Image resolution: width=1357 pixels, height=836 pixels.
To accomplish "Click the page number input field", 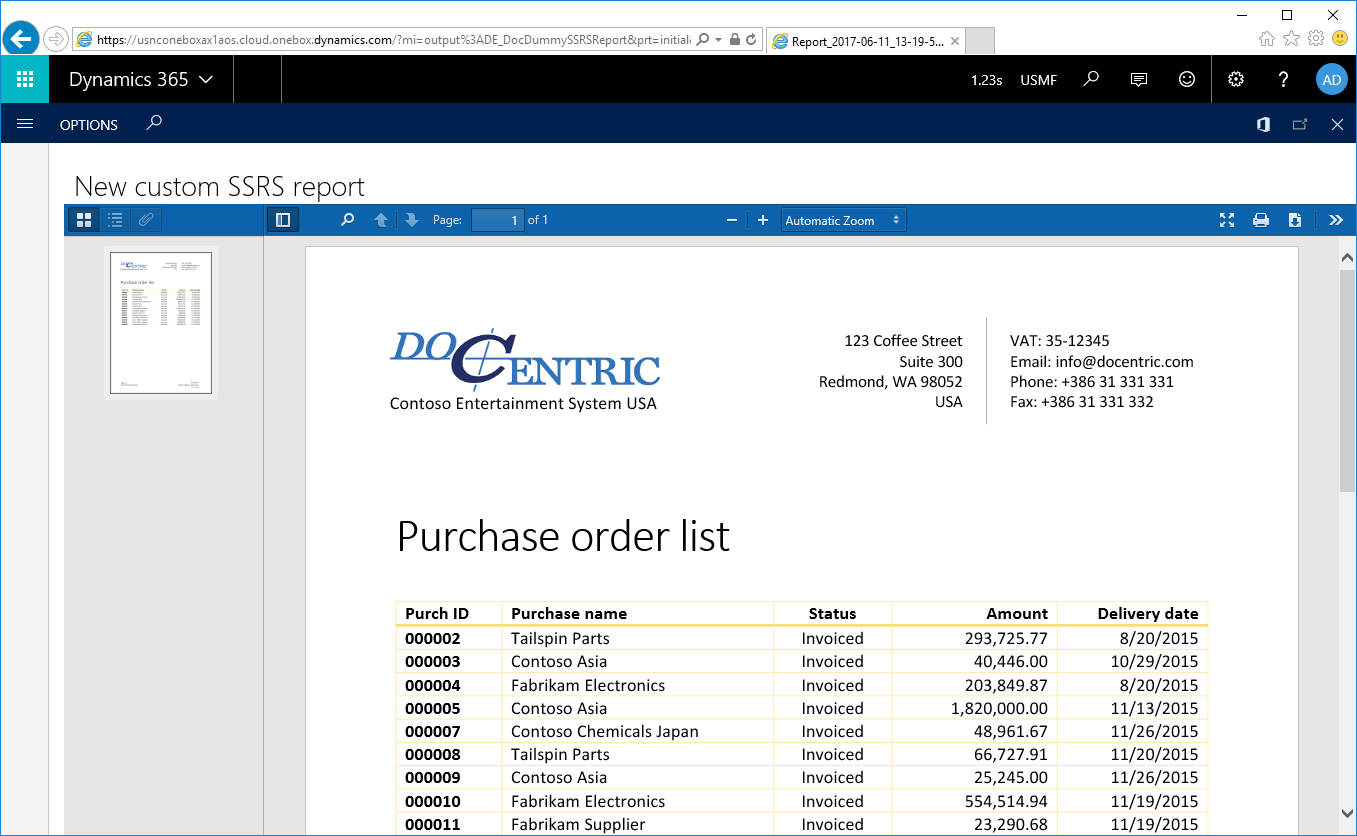I will (x=497, y=220).
